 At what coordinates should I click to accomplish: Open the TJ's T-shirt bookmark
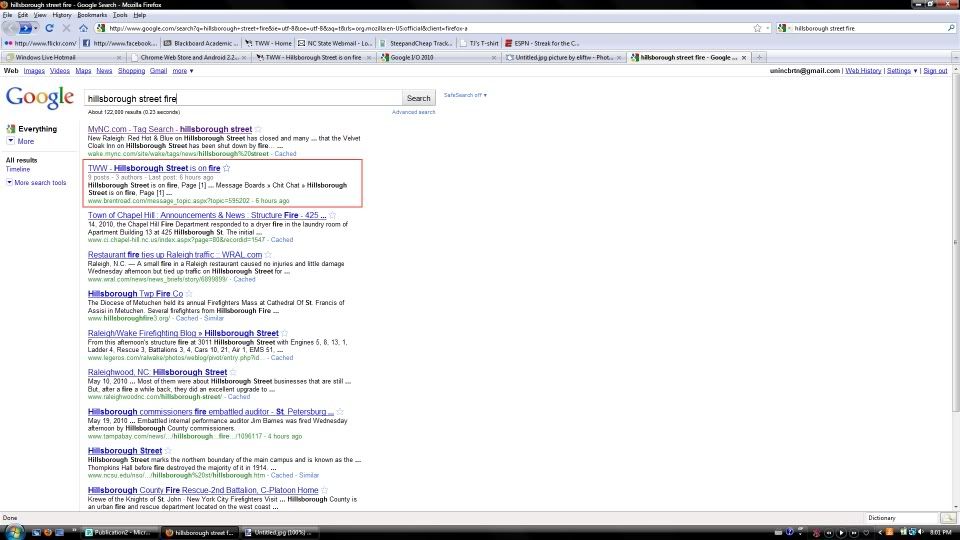point(479,43)
